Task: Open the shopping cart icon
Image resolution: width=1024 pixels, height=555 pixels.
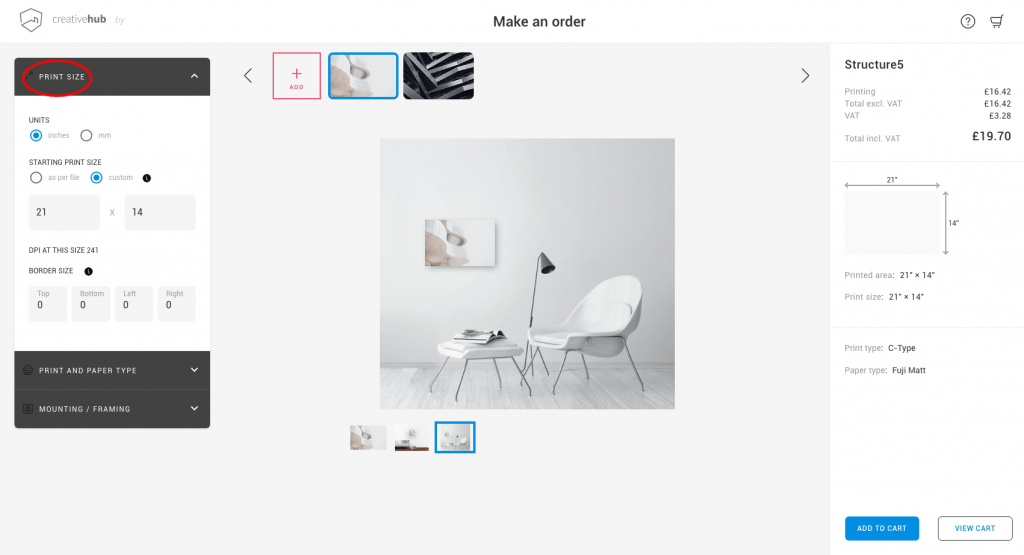Action: [x=997, y=22]
